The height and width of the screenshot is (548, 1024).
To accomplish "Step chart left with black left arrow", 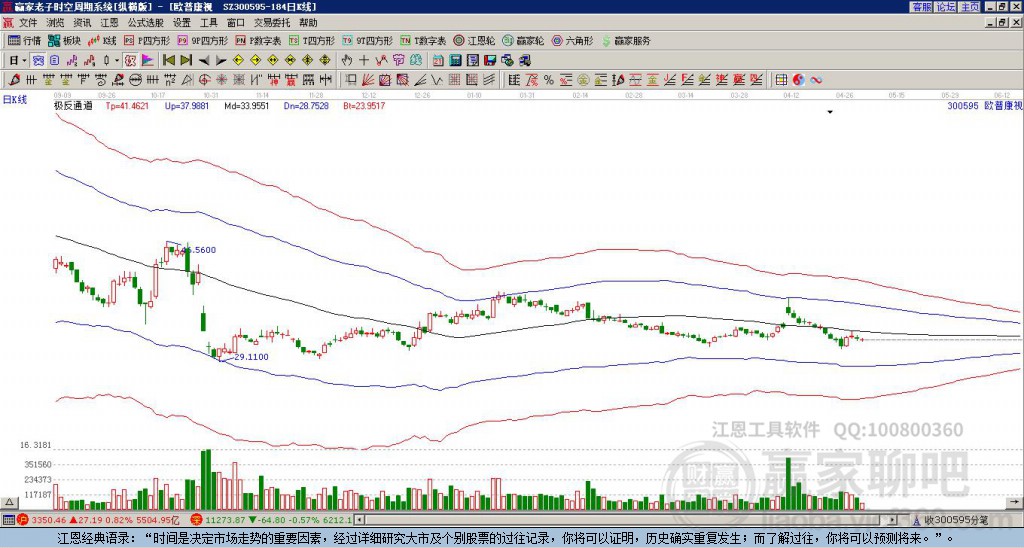I will [x=204, y=61].
